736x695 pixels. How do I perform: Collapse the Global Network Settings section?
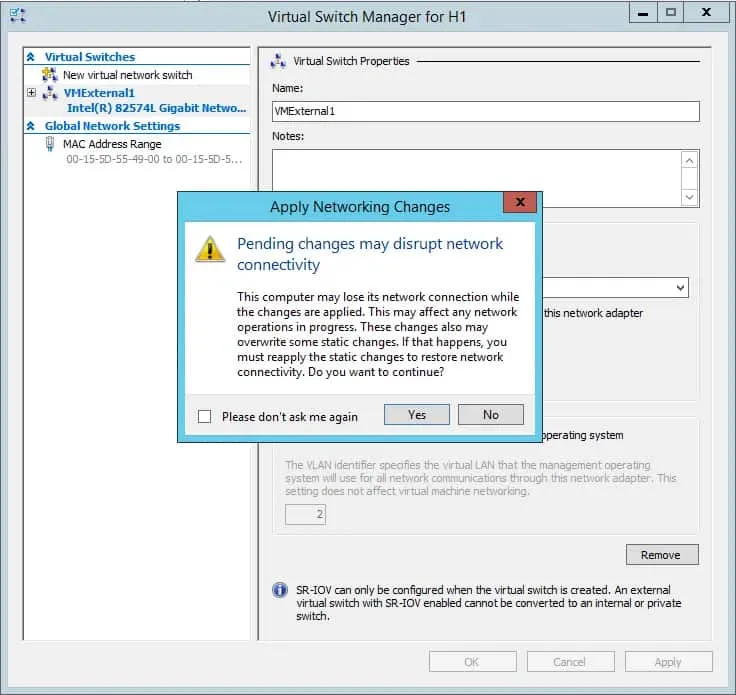[31, 127]
